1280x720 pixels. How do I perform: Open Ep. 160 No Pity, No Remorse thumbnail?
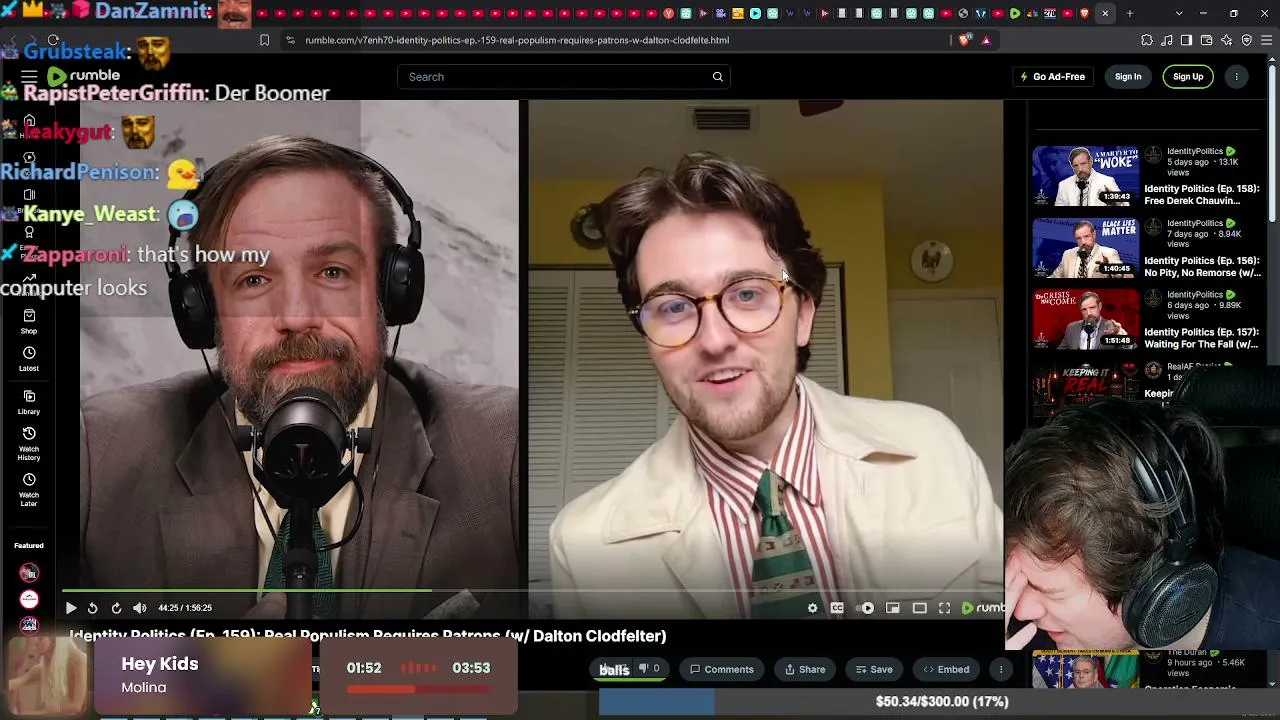1086,247
